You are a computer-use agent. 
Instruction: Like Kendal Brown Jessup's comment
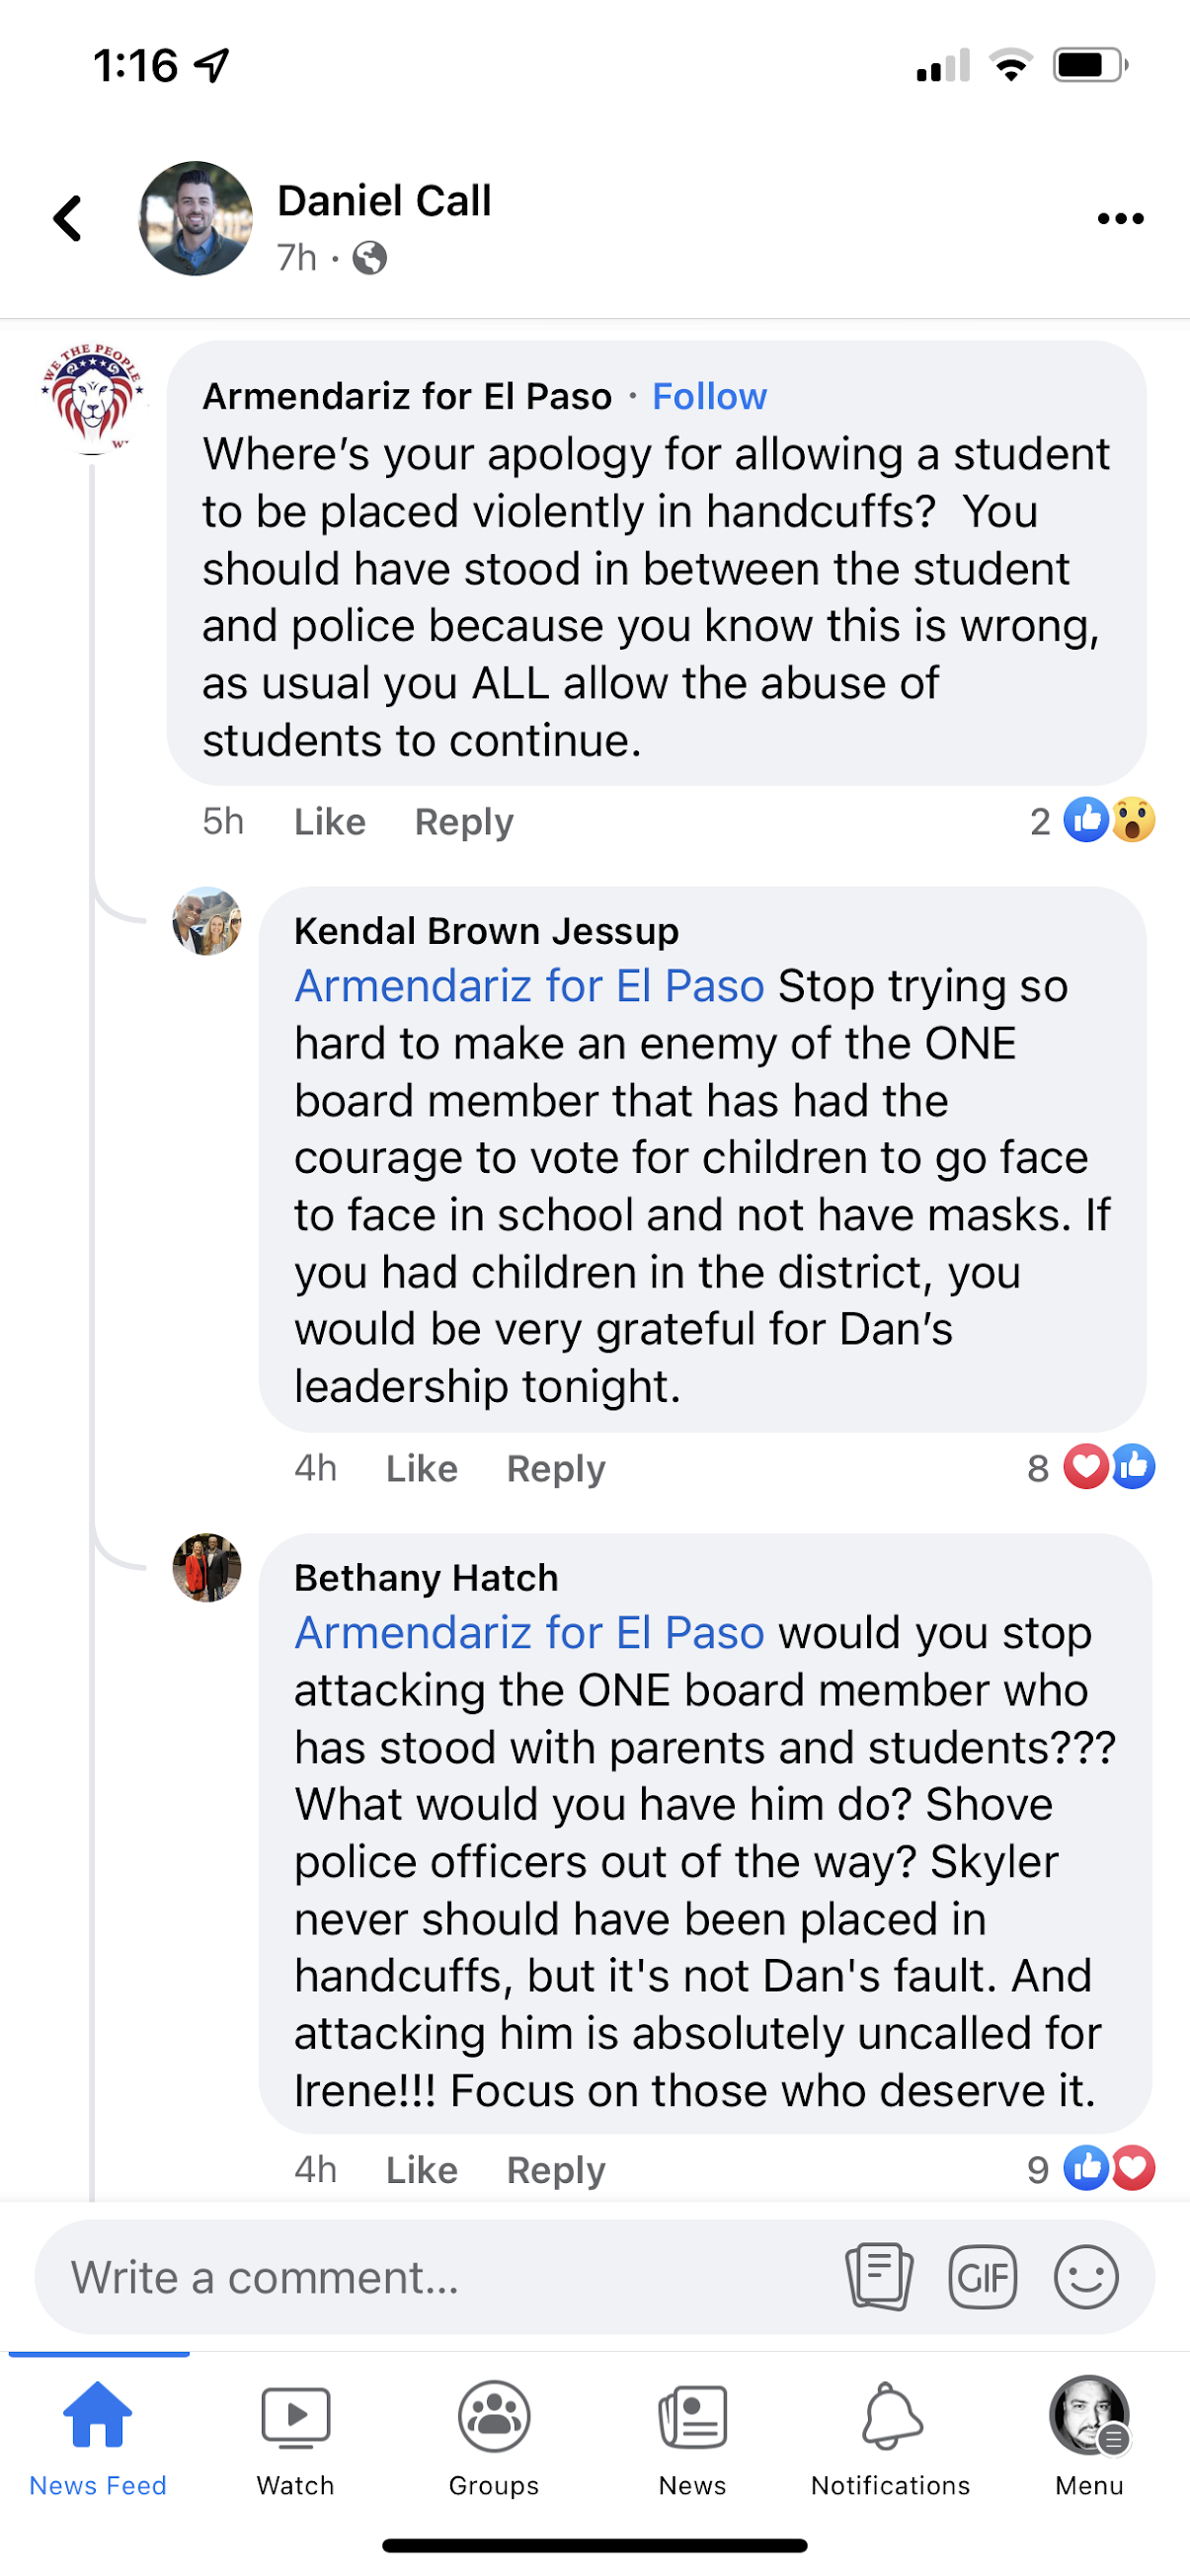(x=421, y=1469)
